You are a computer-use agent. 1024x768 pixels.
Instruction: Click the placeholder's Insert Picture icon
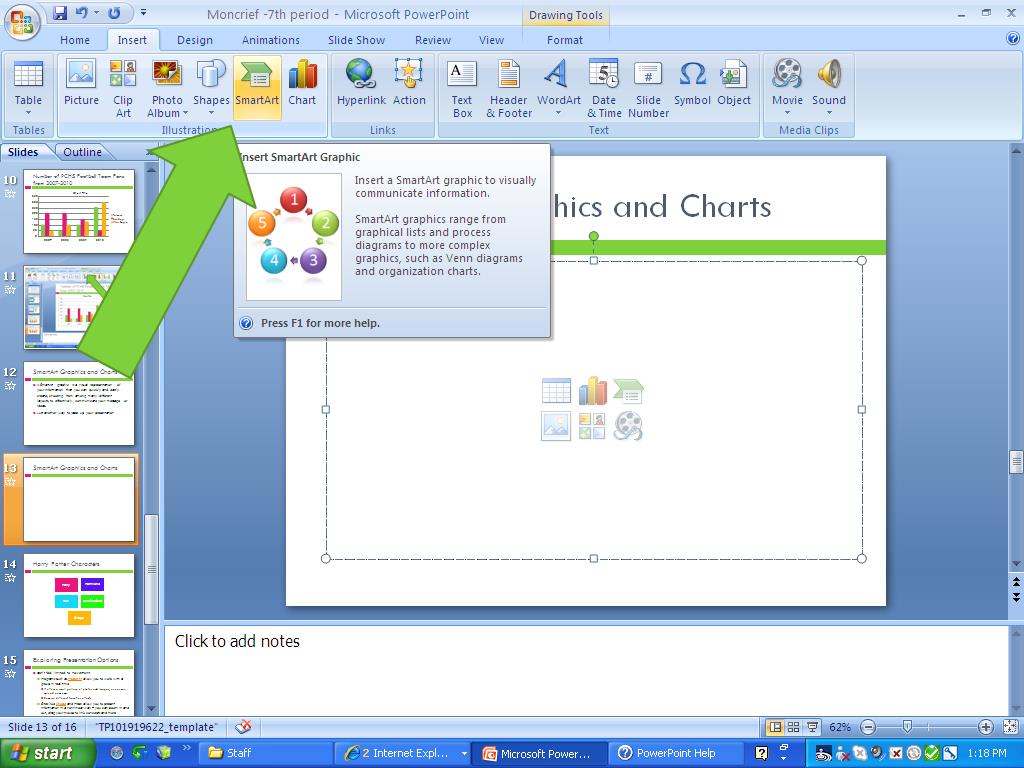click(556, 426)
